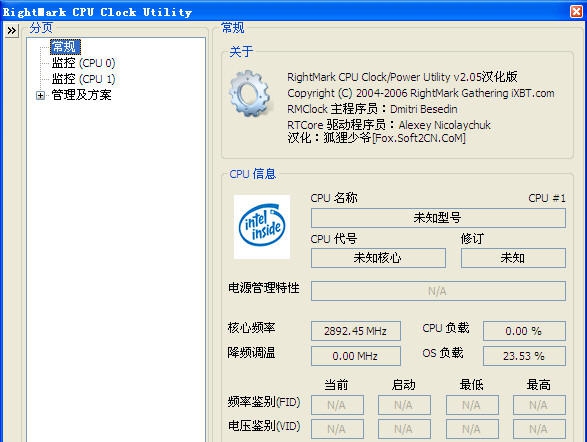This screenshot has height=442, width=587.
Task: Click the 降频调温 value 0.00 MHz
Action: click(356, 356)
